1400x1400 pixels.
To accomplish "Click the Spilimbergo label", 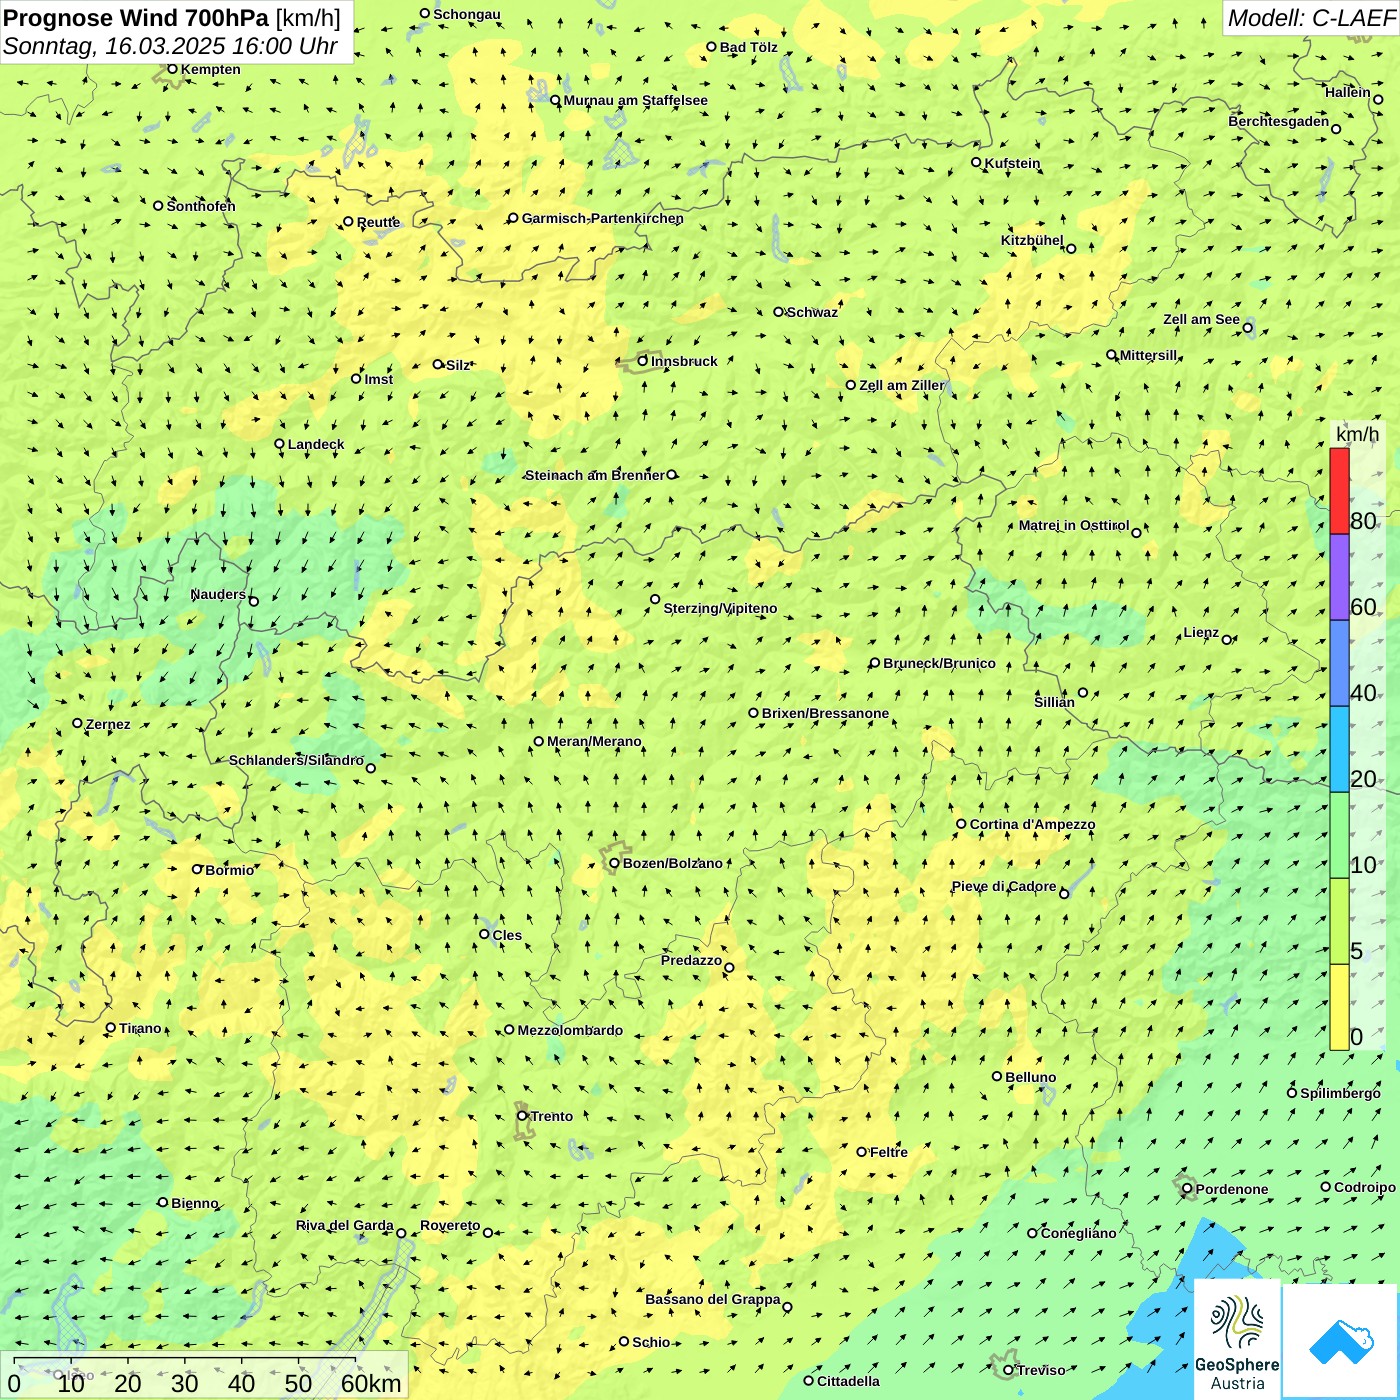I will pyautogui.click(x=1340, y=1093).
